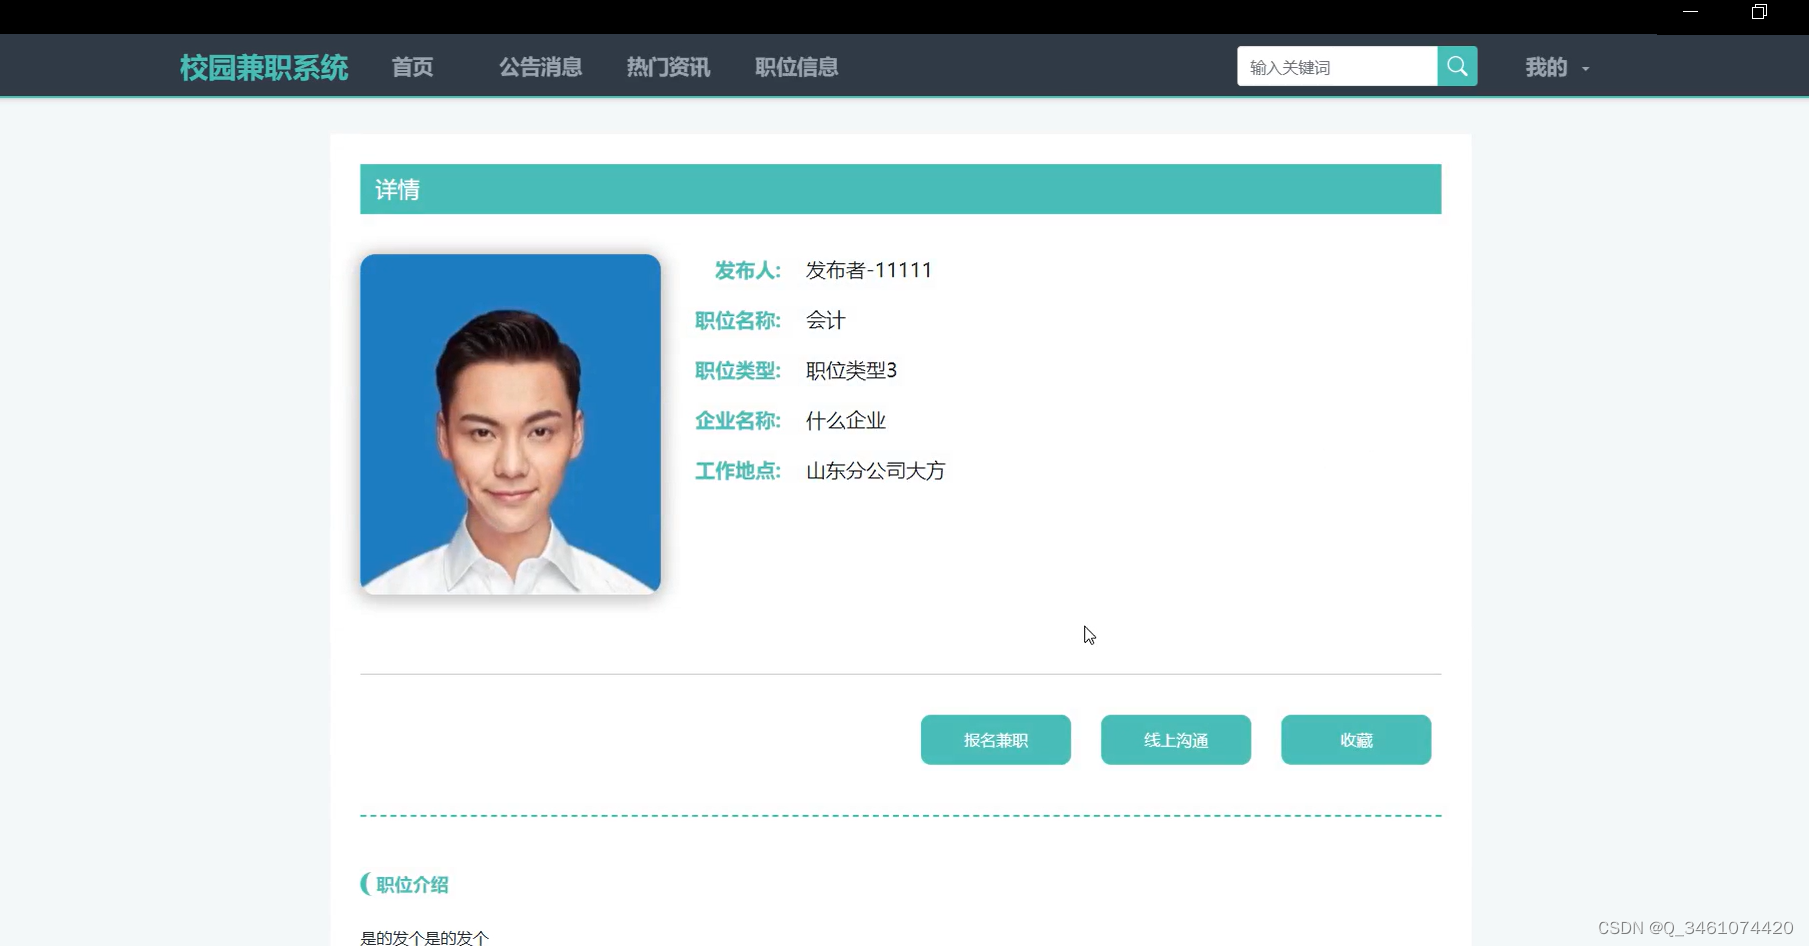Open the 热门资讯 nav item

tap(668, 67)
